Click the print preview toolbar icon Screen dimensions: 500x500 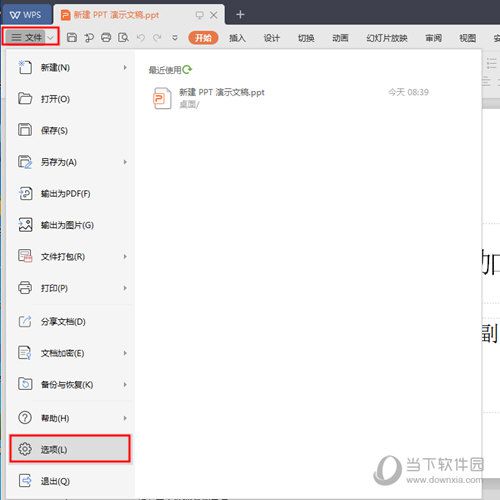123,38
